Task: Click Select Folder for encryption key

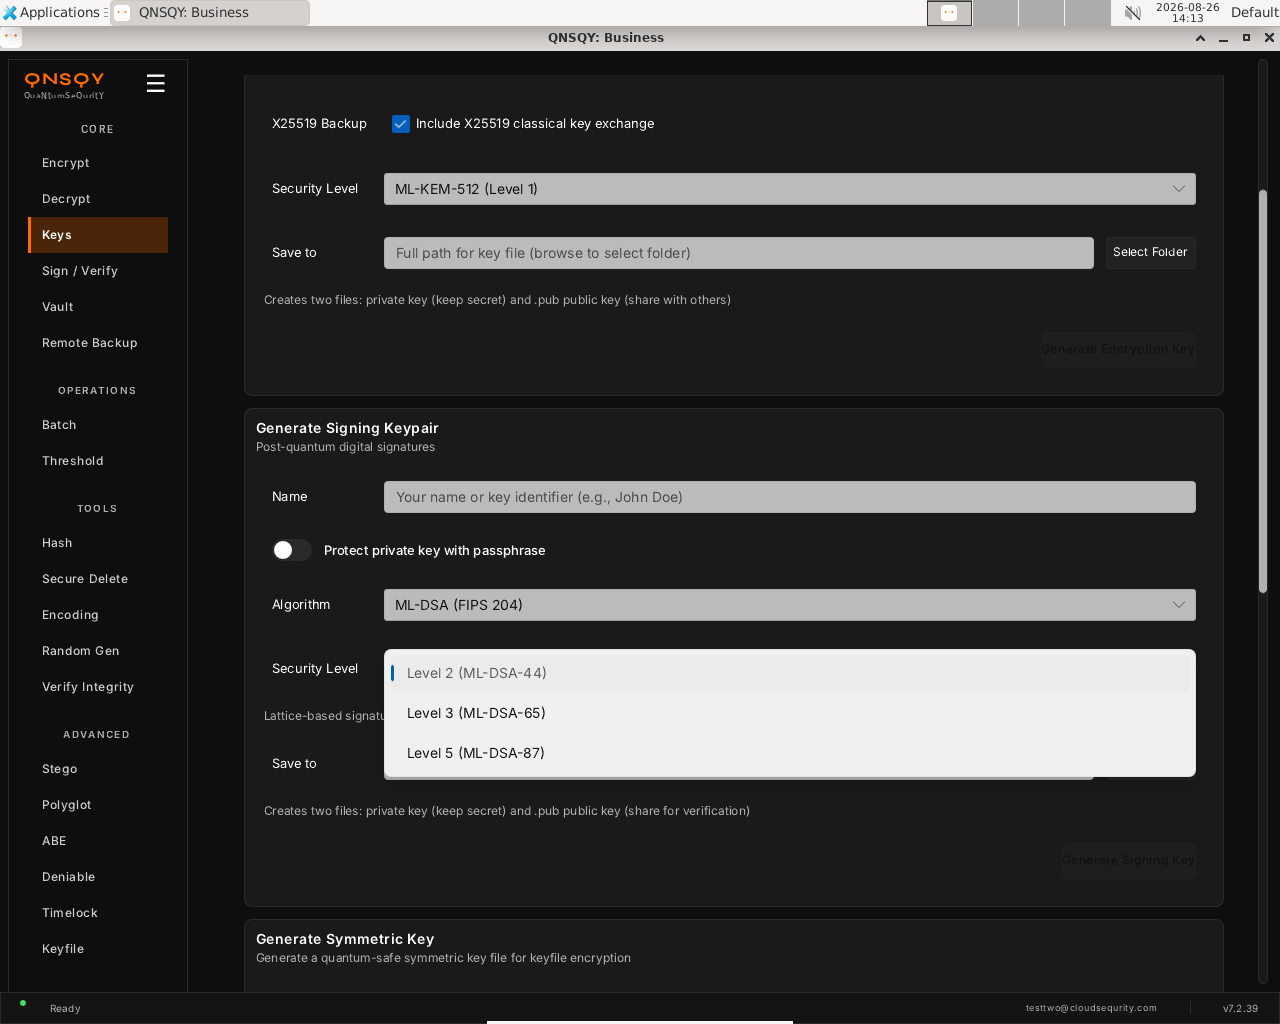Action: pyautogui.click(x=1150, y=252)
